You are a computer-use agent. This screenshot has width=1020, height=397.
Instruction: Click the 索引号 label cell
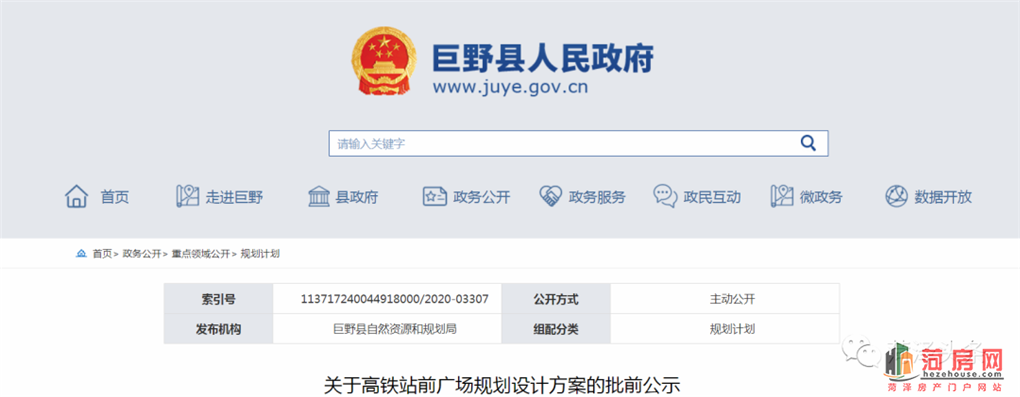[219, 299]
